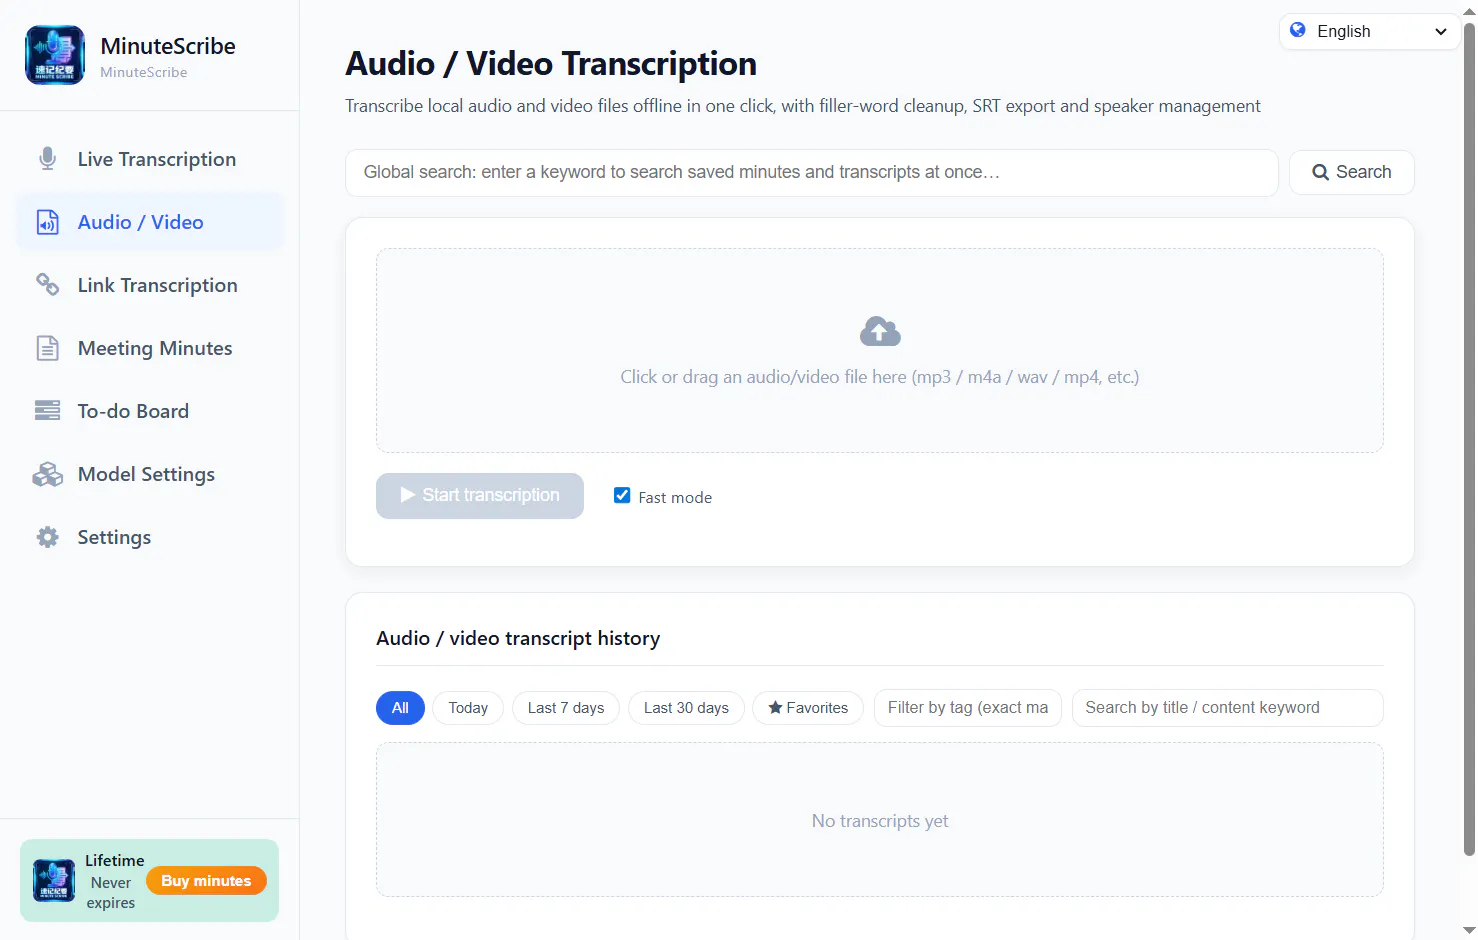Filter history by Today

point(468,708)
